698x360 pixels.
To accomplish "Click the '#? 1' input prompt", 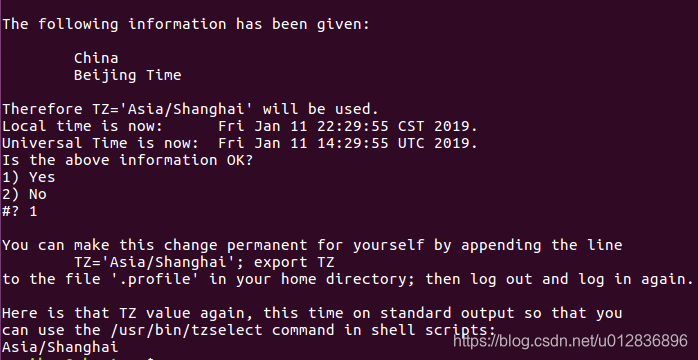I will coord(20,211).
